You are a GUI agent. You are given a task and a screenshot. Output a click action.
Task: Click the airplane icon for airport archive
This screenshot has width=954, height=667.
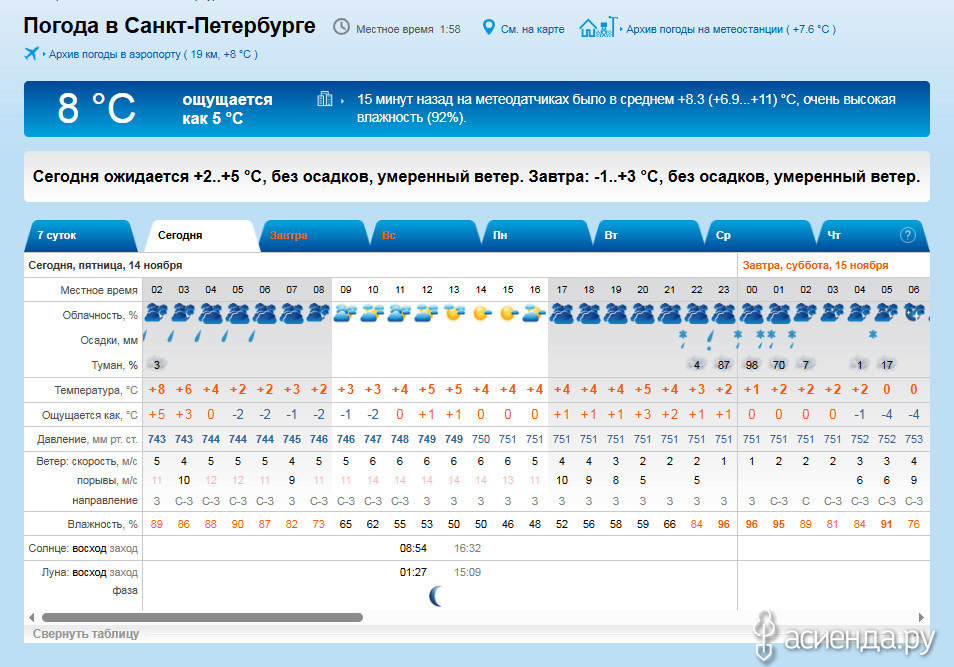[x=32, y=54]
